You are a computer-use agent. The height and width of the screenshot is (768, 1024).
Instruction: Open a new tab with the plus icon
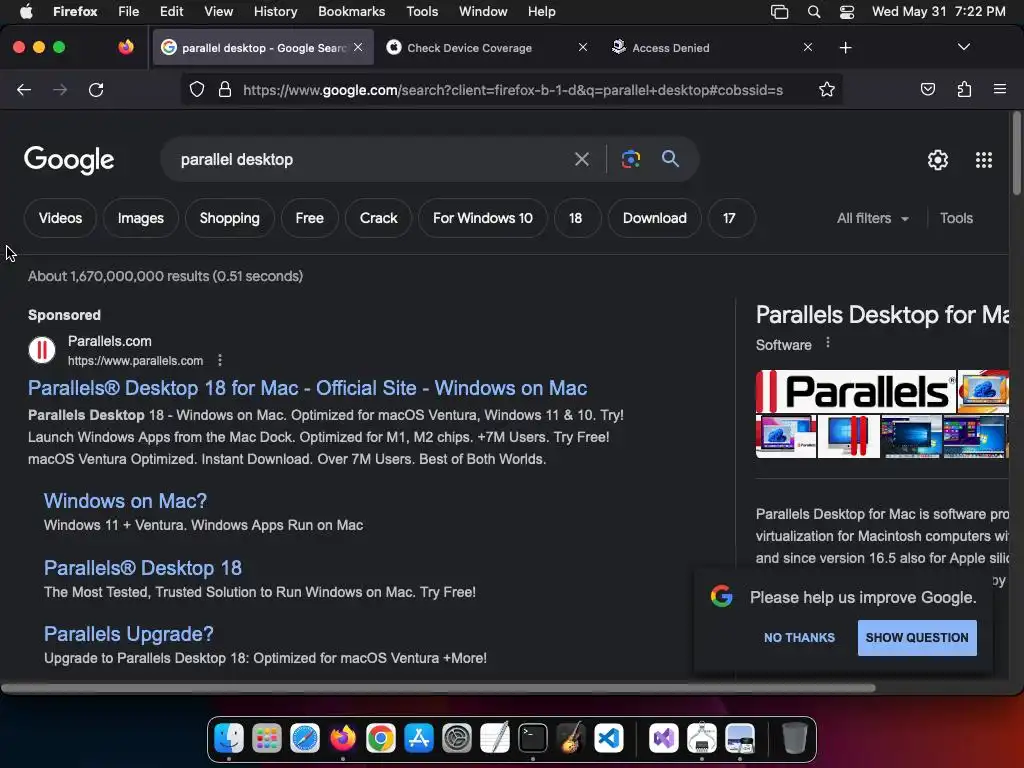(x=845, y=48)
